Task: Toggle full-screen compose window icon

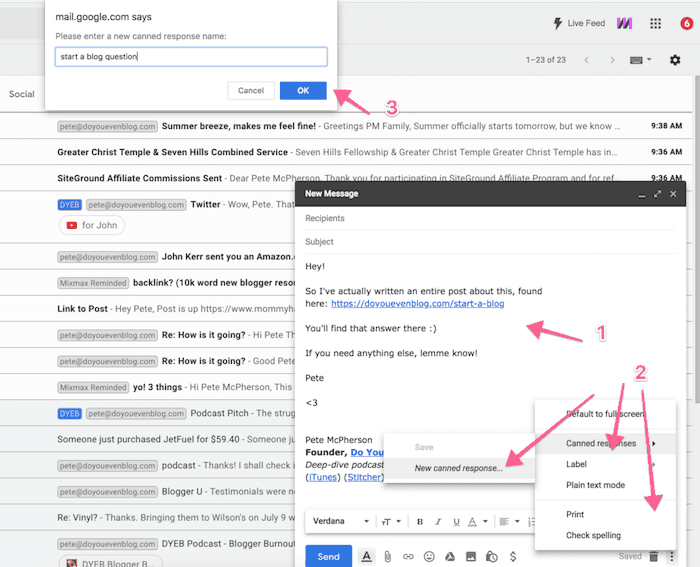Action: 657,194
